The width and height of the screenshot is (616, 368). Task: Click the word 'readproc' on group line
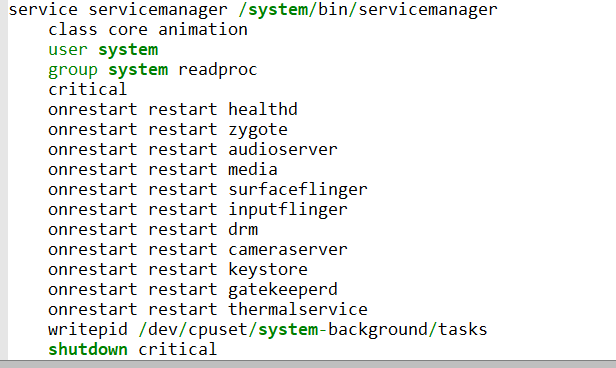[218, 70]
